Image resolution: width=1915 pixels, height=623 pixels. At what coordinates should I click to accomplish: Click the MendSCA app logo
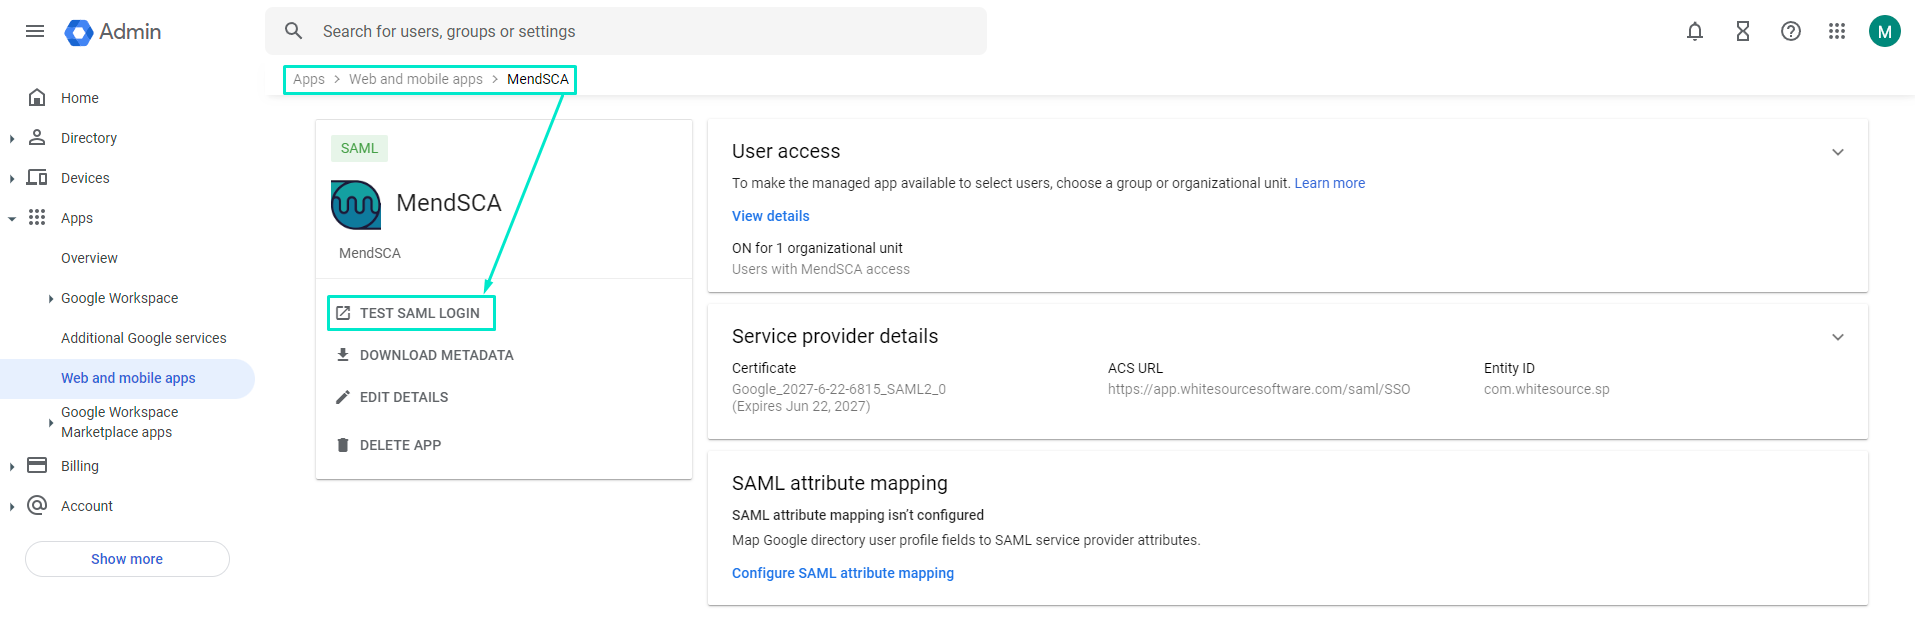[356, 205]
